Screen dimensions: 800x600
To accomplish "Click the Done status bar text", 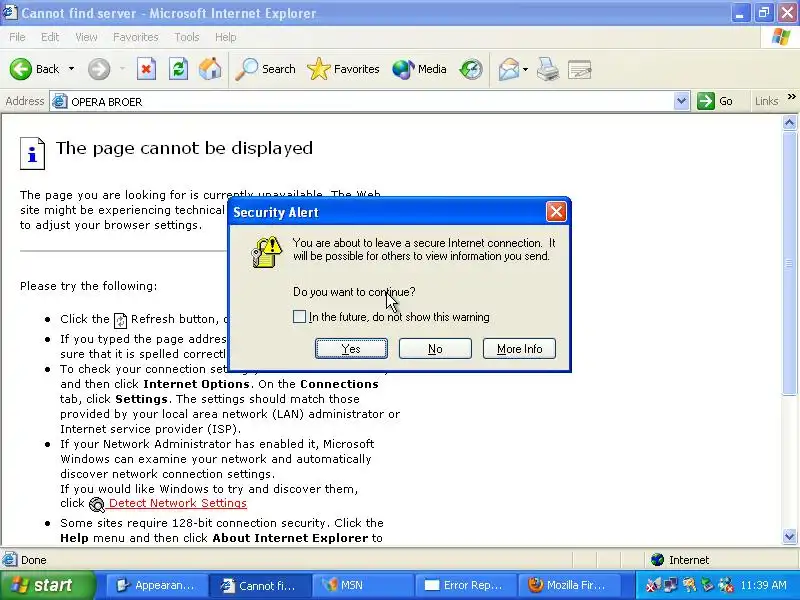I will pos(34,560).
